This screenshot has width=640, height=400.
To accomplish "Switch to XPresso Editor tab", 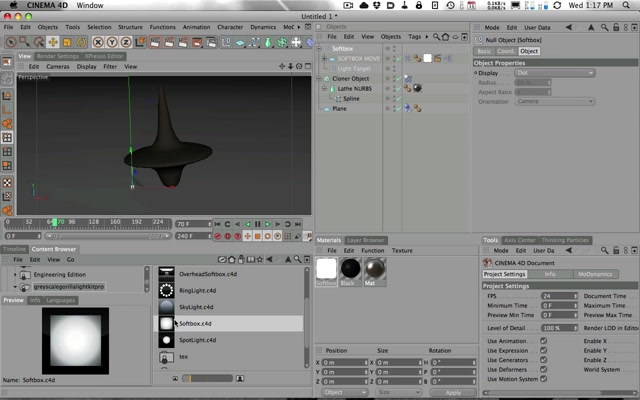I will click(104, 56).
